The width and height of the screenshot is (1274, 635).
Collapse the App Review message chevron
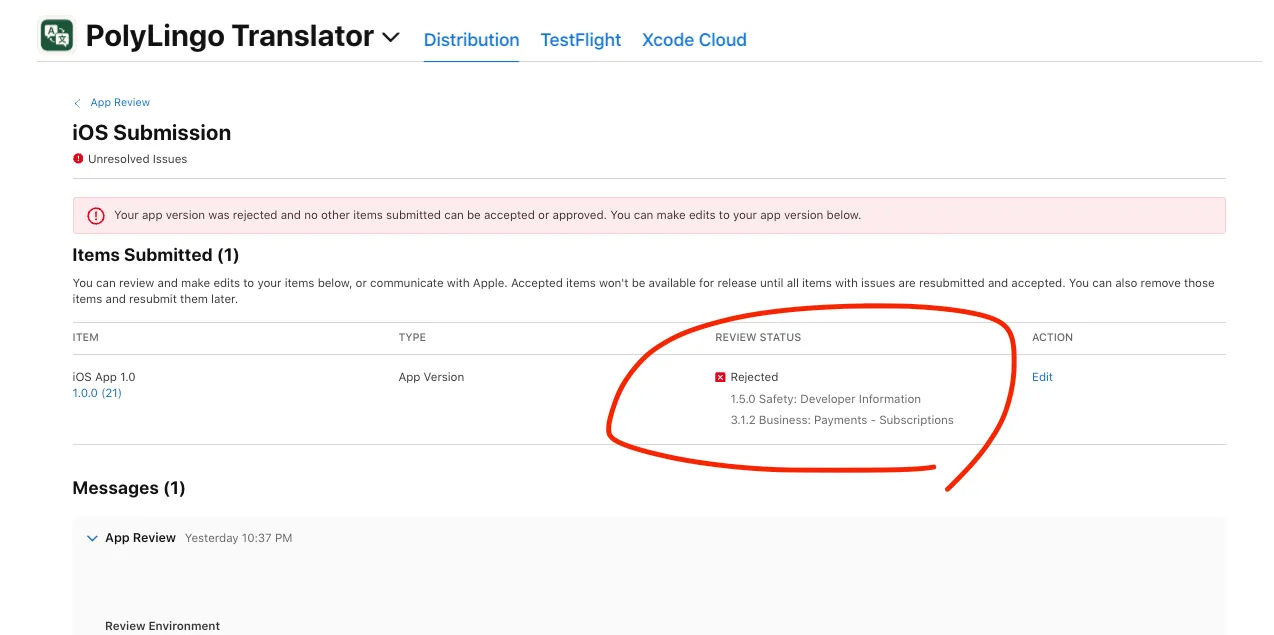click(93, 538)
